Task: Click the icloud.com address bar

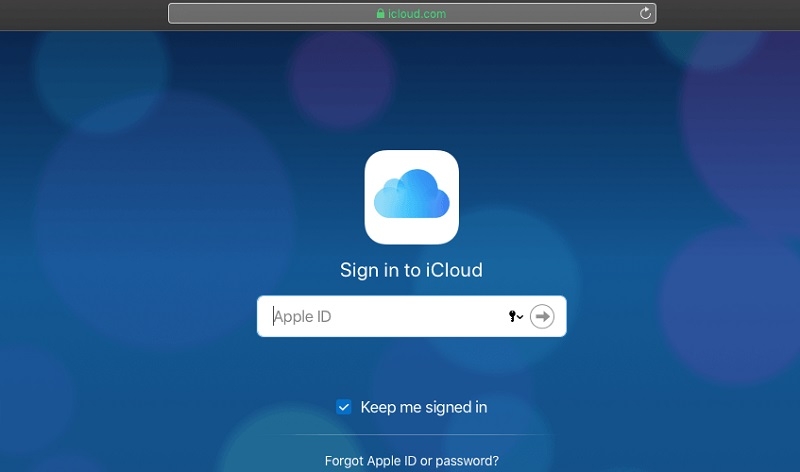Action: [412, 14]
